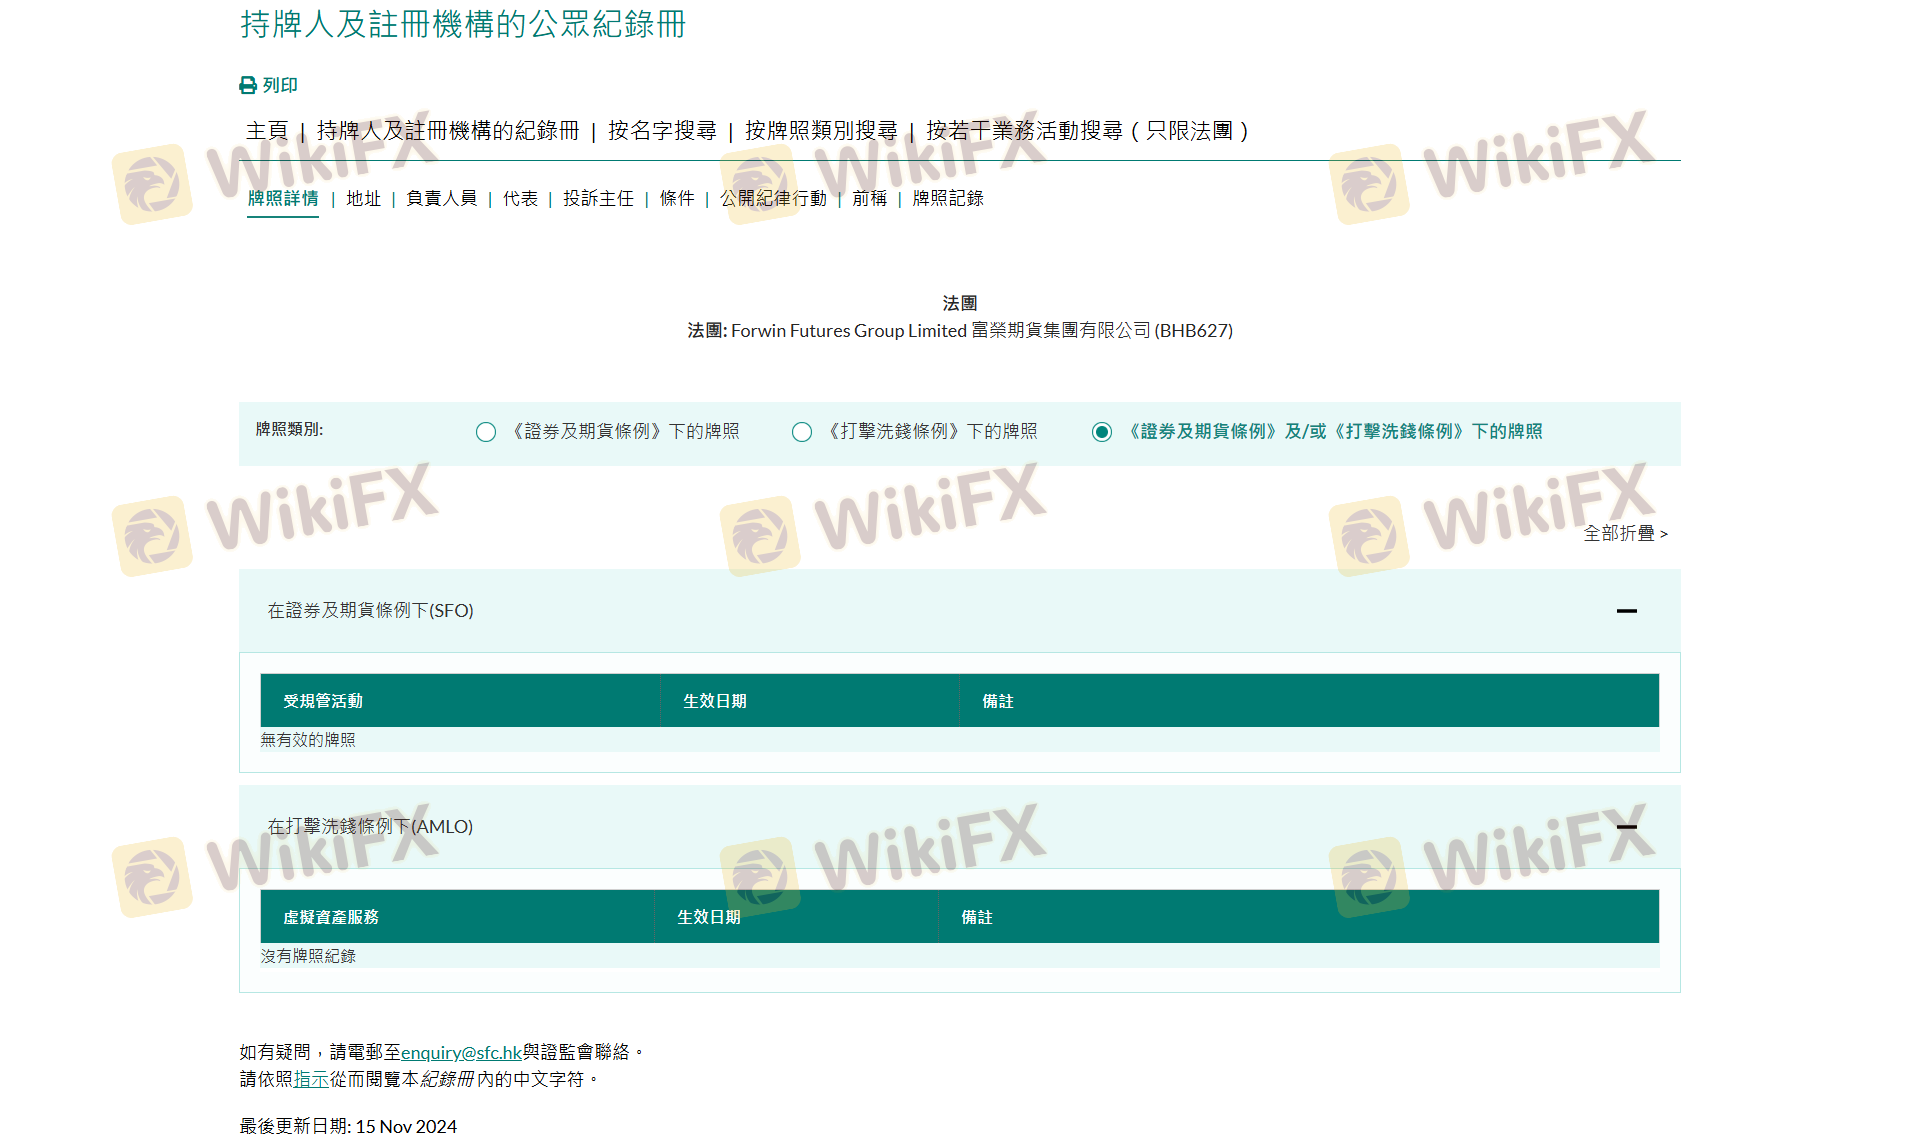1920x1140 pixels.
Task: Select 《證券及期貨條例》下的牌照 radio button
Action: 486,432
